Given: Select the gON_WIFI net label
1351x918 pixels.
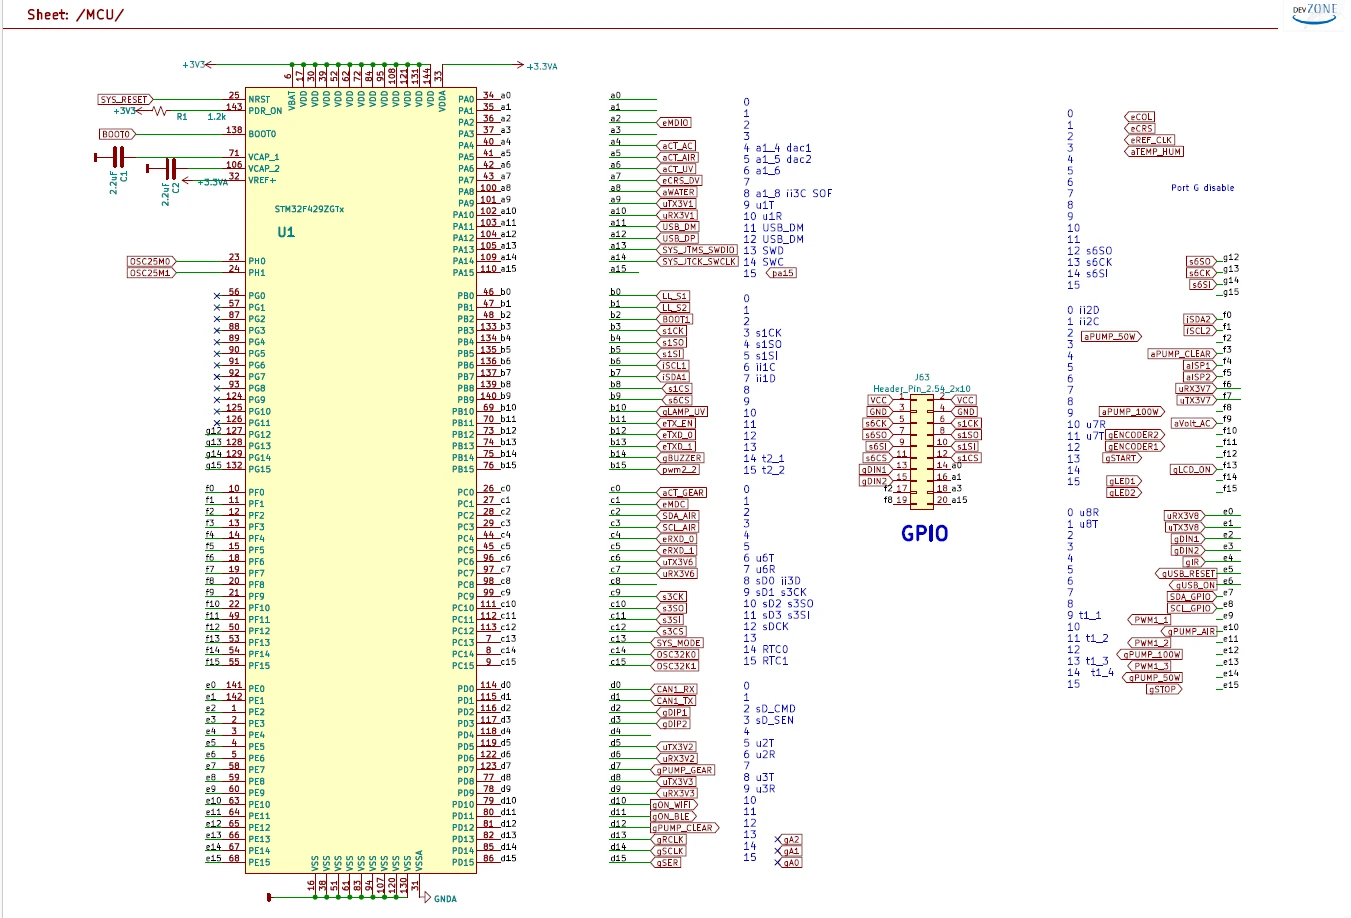Looking at the screenshot, I should 673,805.
